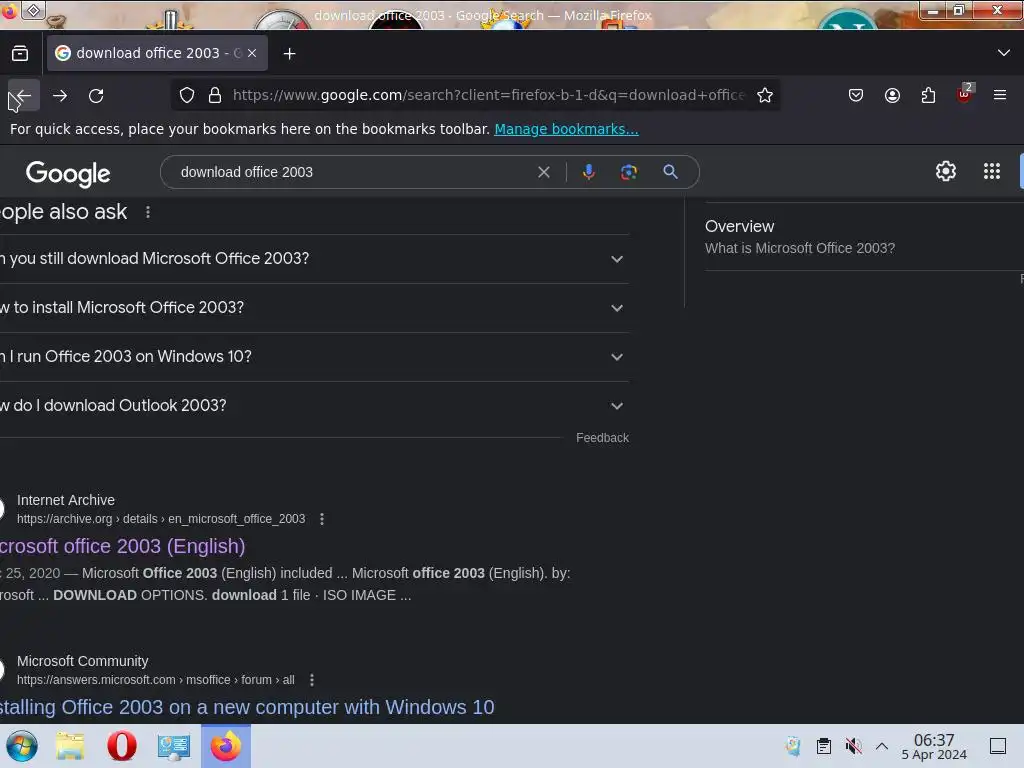This screenshot has height=768, width=1024.
Task: Open the Extensions panel
Action: tap(928, 95)
